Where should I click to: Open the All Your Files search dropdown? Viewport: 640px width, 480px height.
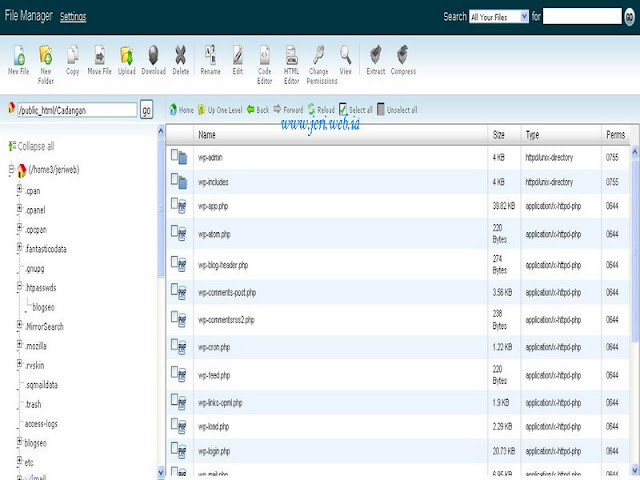499,17
